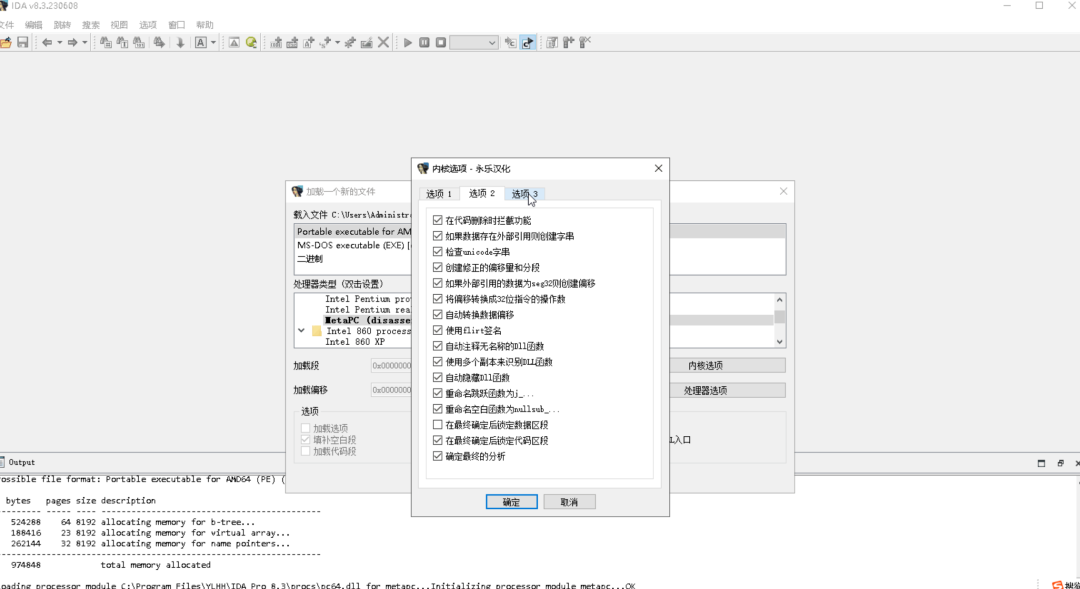Switch to the 选项 2 tab
The width and height of the screenshot is (1080, 589).
(x=482, y=194)
